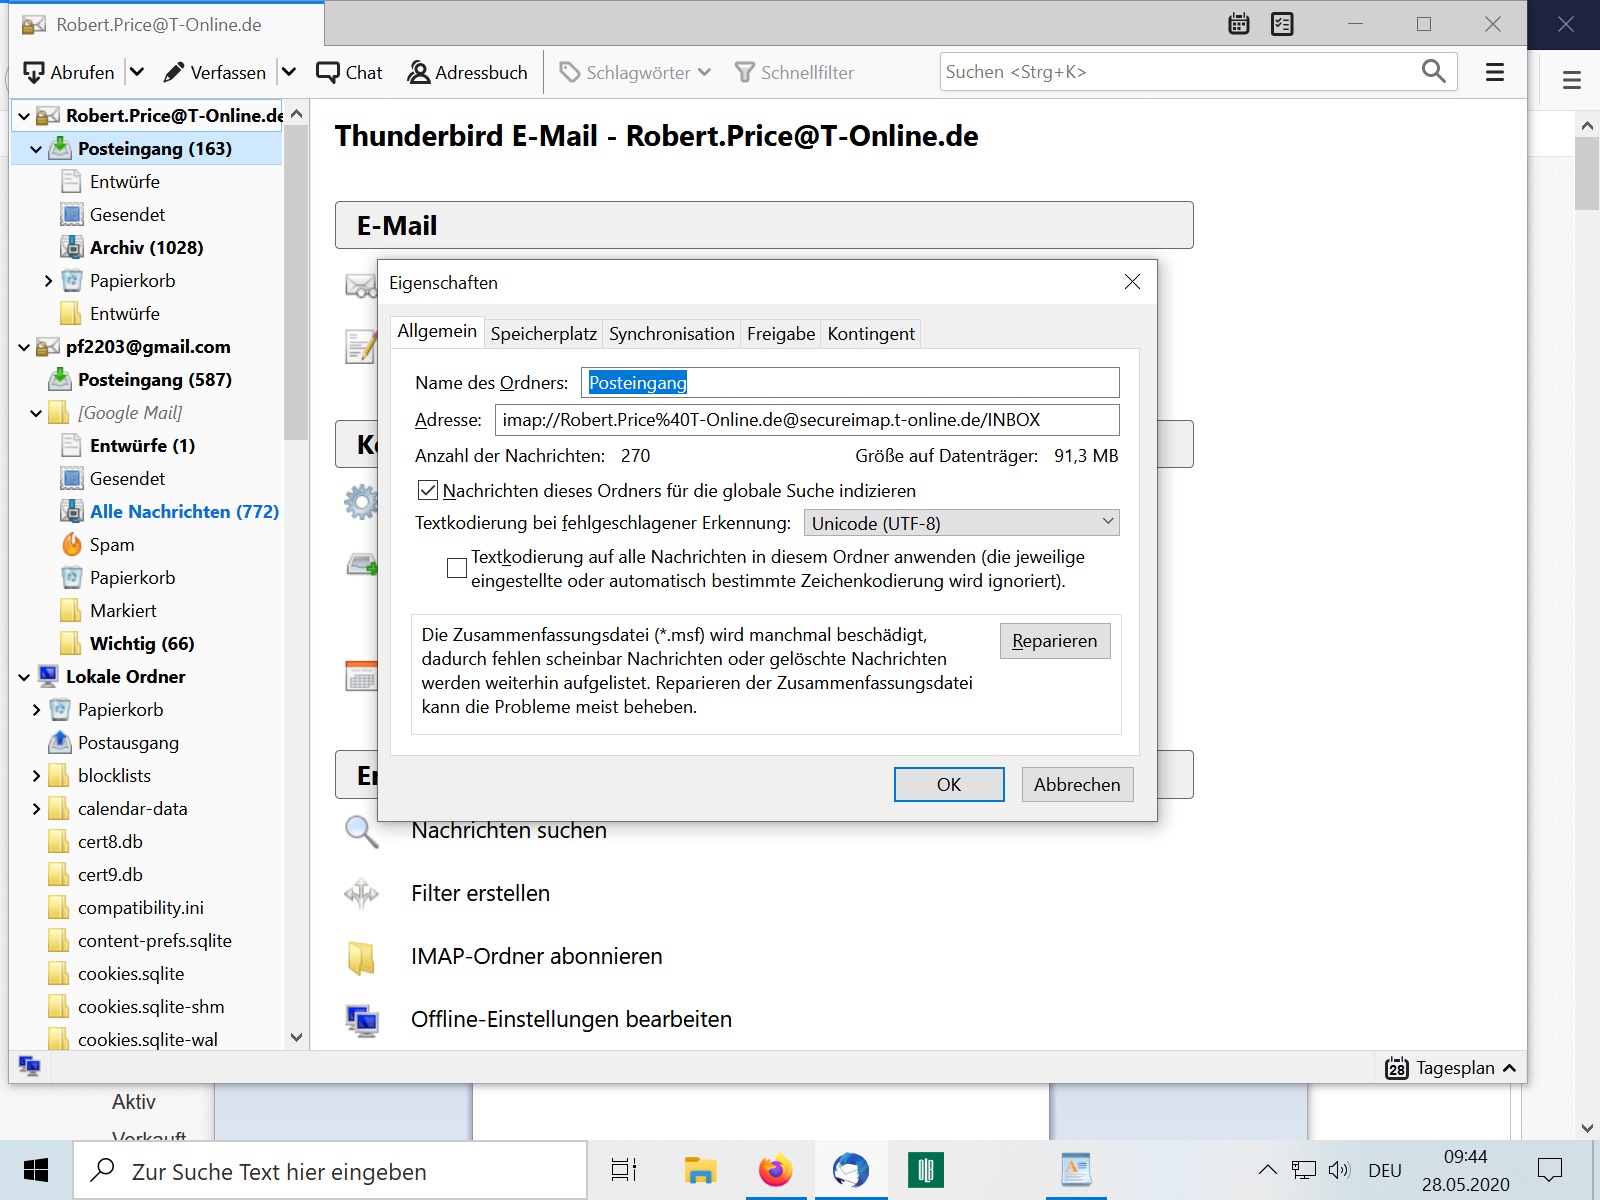Viewport: 1600px width, 1200px height.
Task: Open File Explorer from the taskbar
Action: [700, 1170]
